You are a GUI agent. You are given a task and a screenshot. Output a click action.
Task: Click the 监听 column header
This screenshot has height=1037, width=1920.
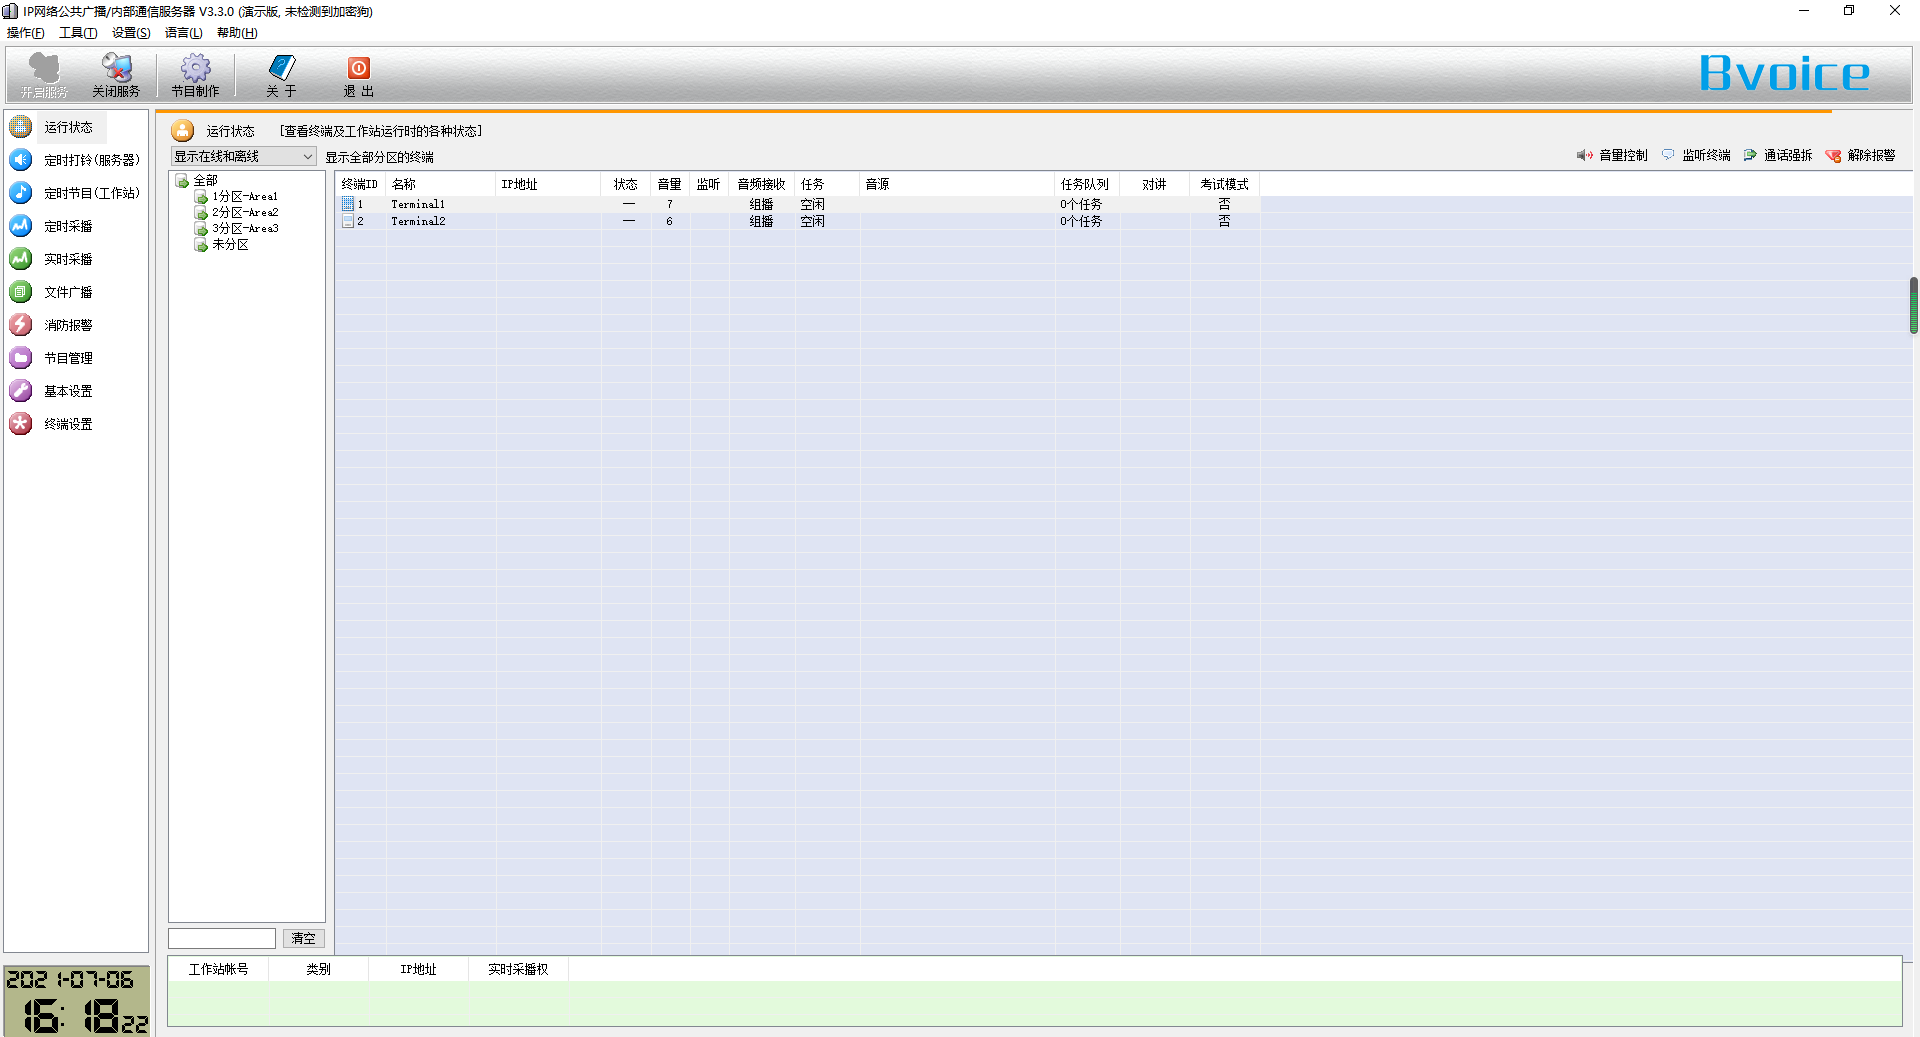pos(709,184)
